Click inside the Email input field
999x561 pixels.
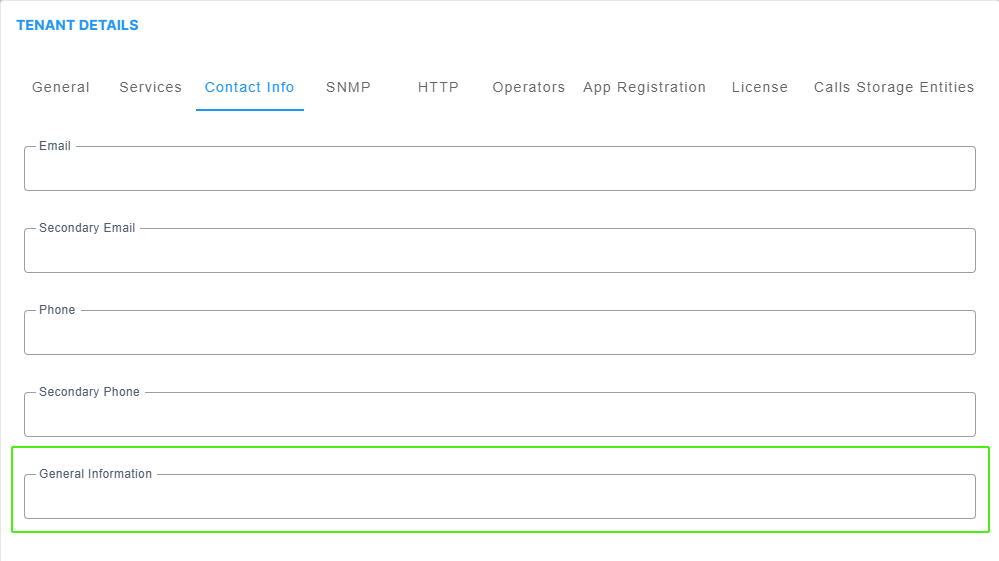point(500,169)
